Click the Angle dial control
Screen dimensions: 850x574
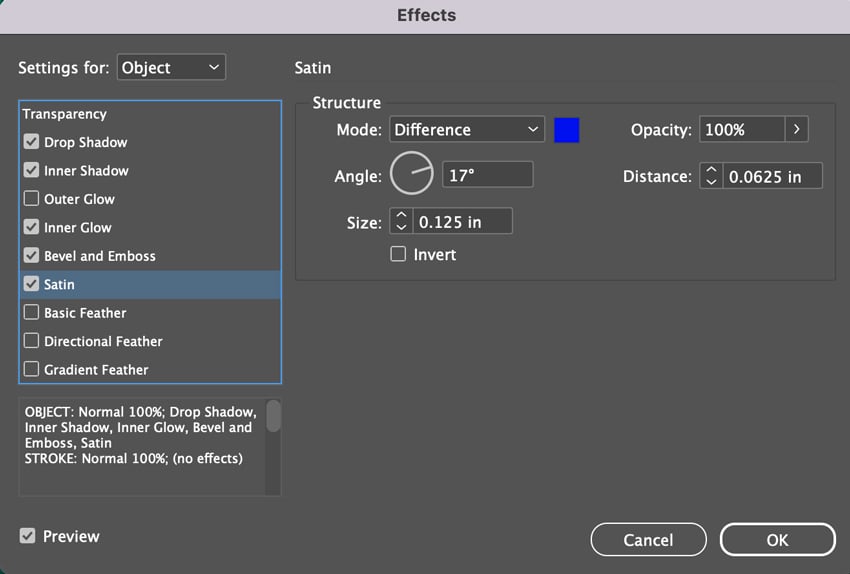pos(411,173)
